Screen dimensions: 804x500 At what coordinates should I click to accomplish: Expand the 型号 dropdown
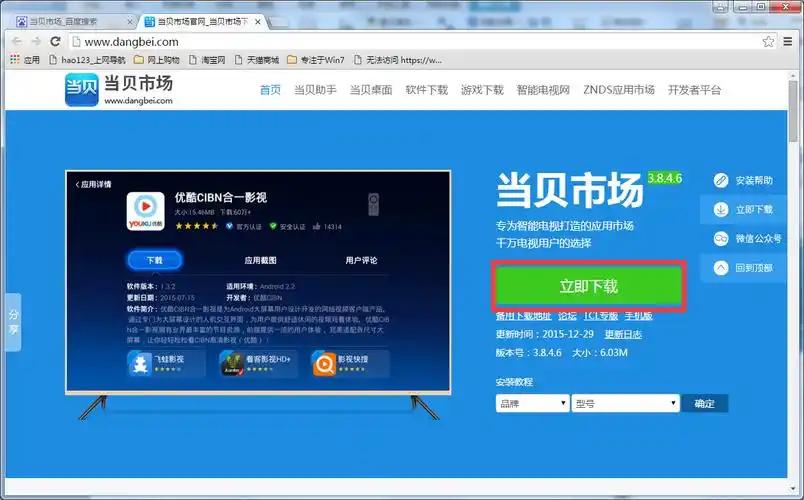click(625, 404)
